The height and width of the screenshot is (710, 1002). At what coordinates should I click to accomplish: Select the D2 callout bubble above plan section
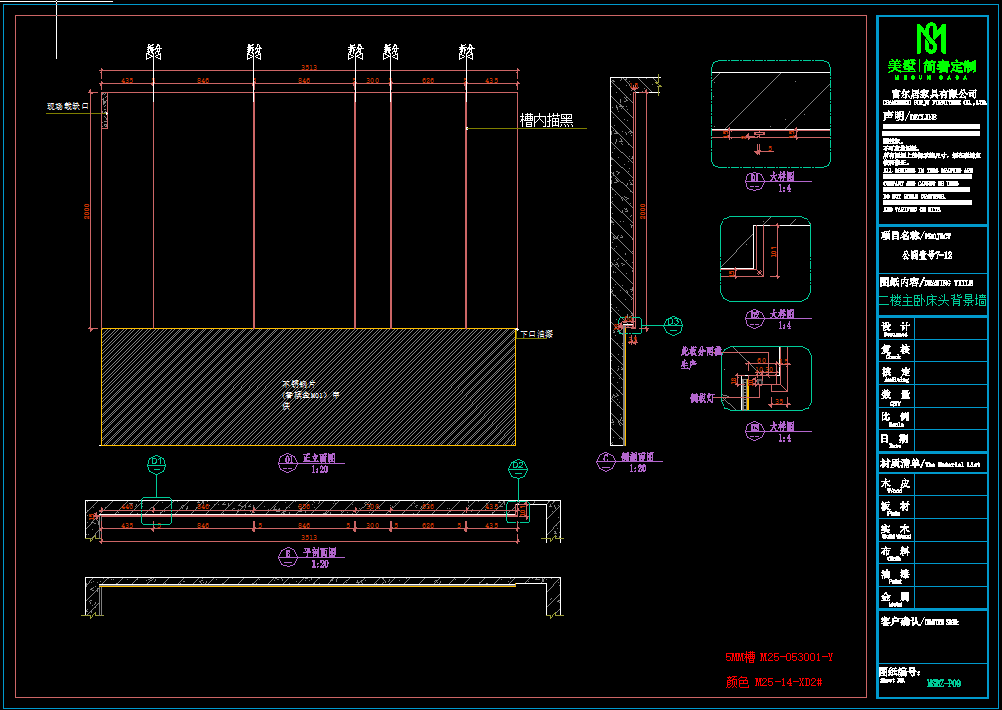[x=518, y=465]
